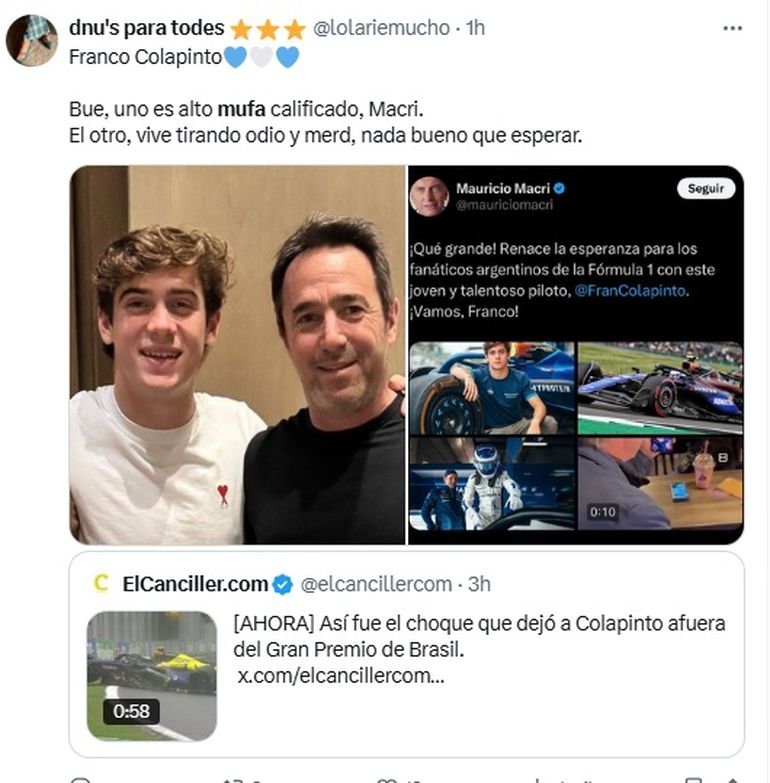Open the [AHORA] quoted post text
Screen dimensions: 770x783
pos(478,635)
